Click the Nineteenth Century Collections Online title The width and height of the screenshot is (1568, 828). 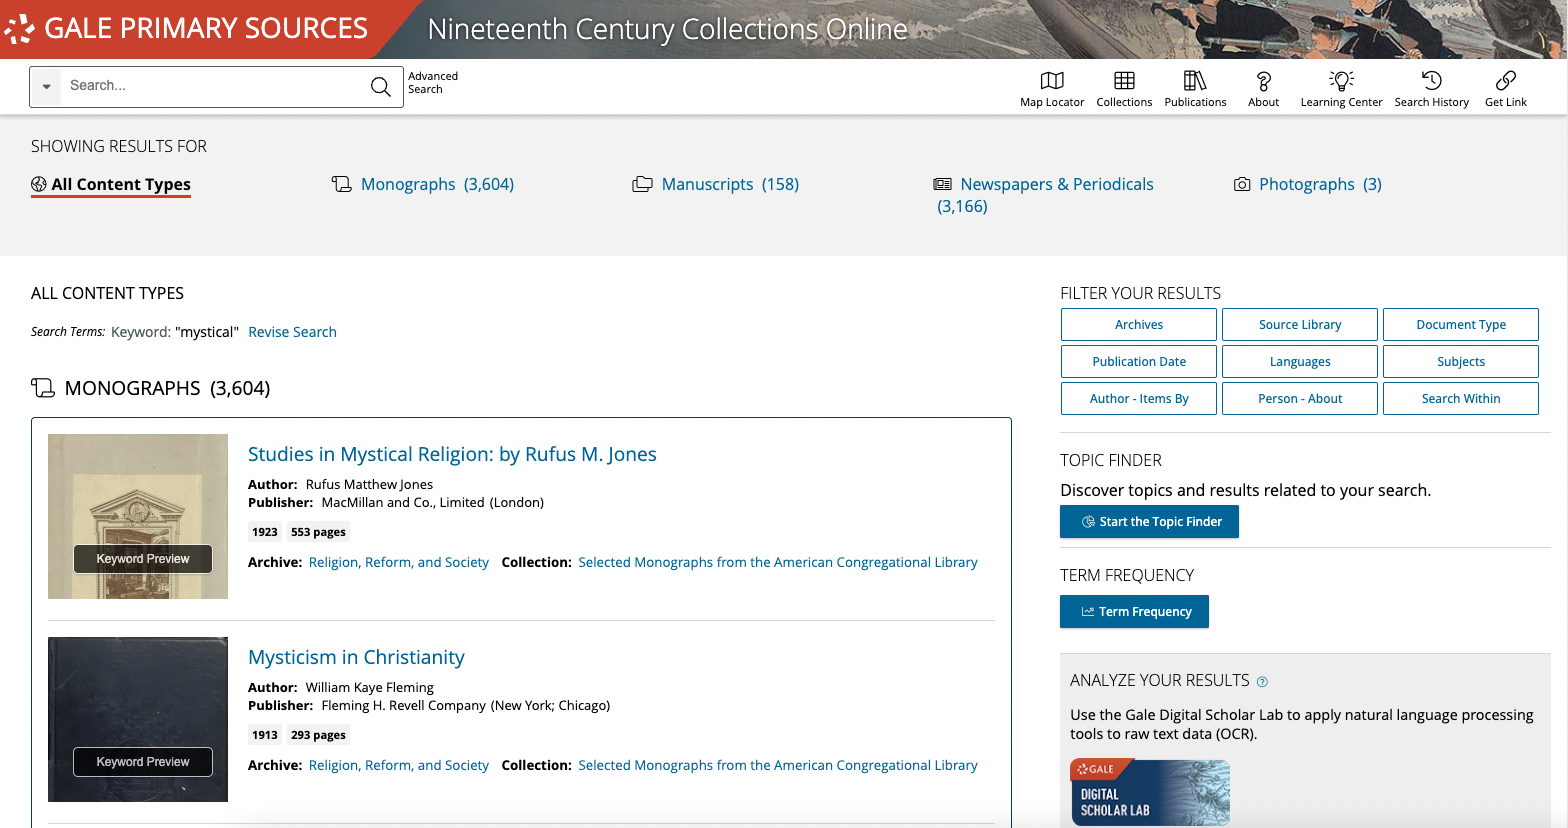point(667,29)
